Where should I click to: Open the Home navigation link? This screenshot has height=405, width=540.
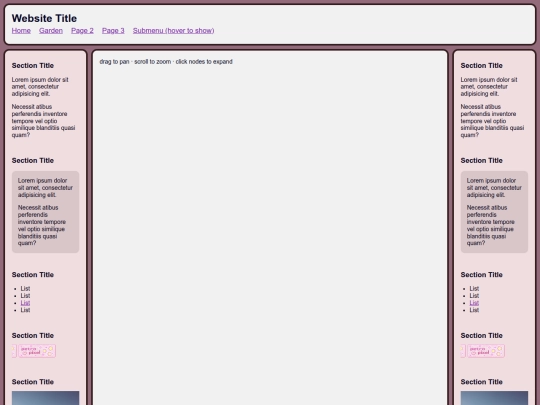coord(21,31)
